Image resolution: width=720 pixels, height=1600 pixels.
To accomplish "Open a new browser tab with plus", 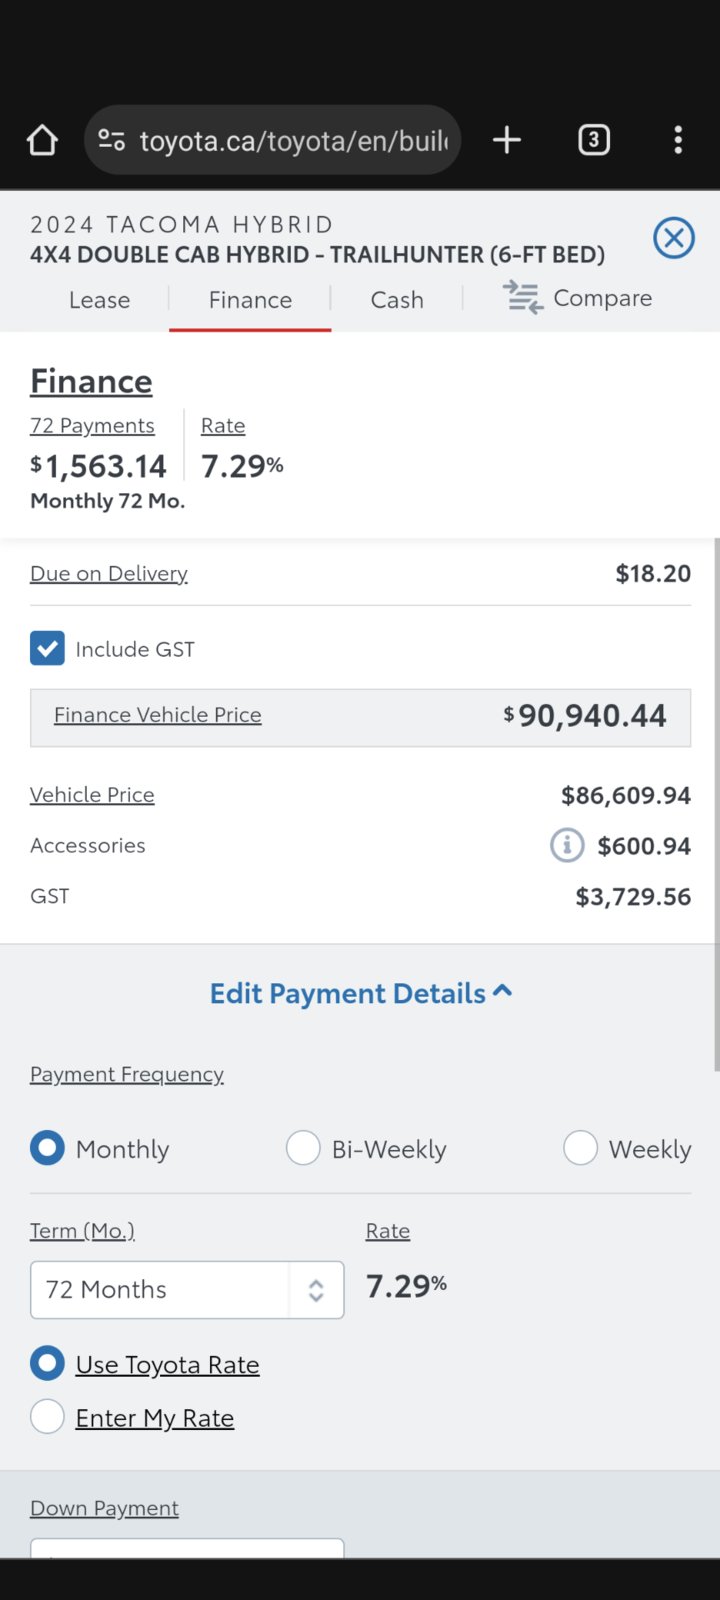I will point(507,140).
